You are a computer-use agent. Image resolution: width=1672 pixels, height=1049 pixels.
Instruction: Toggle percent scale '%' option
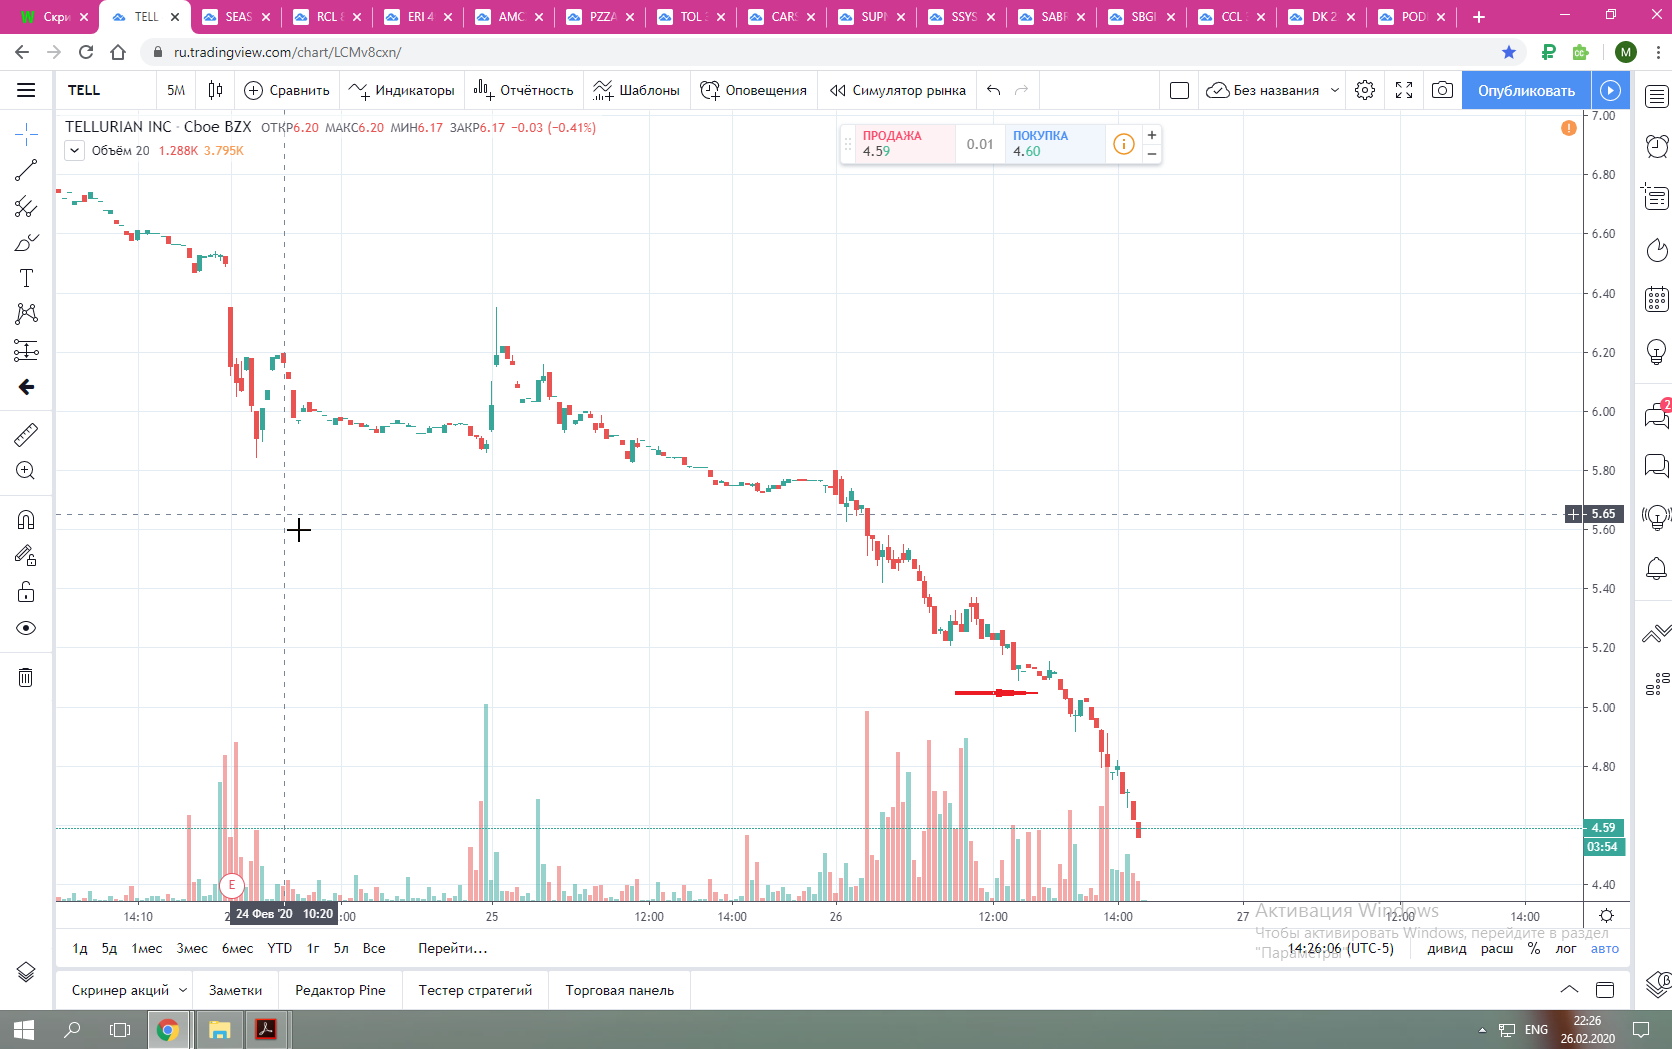pos(1534,948)
